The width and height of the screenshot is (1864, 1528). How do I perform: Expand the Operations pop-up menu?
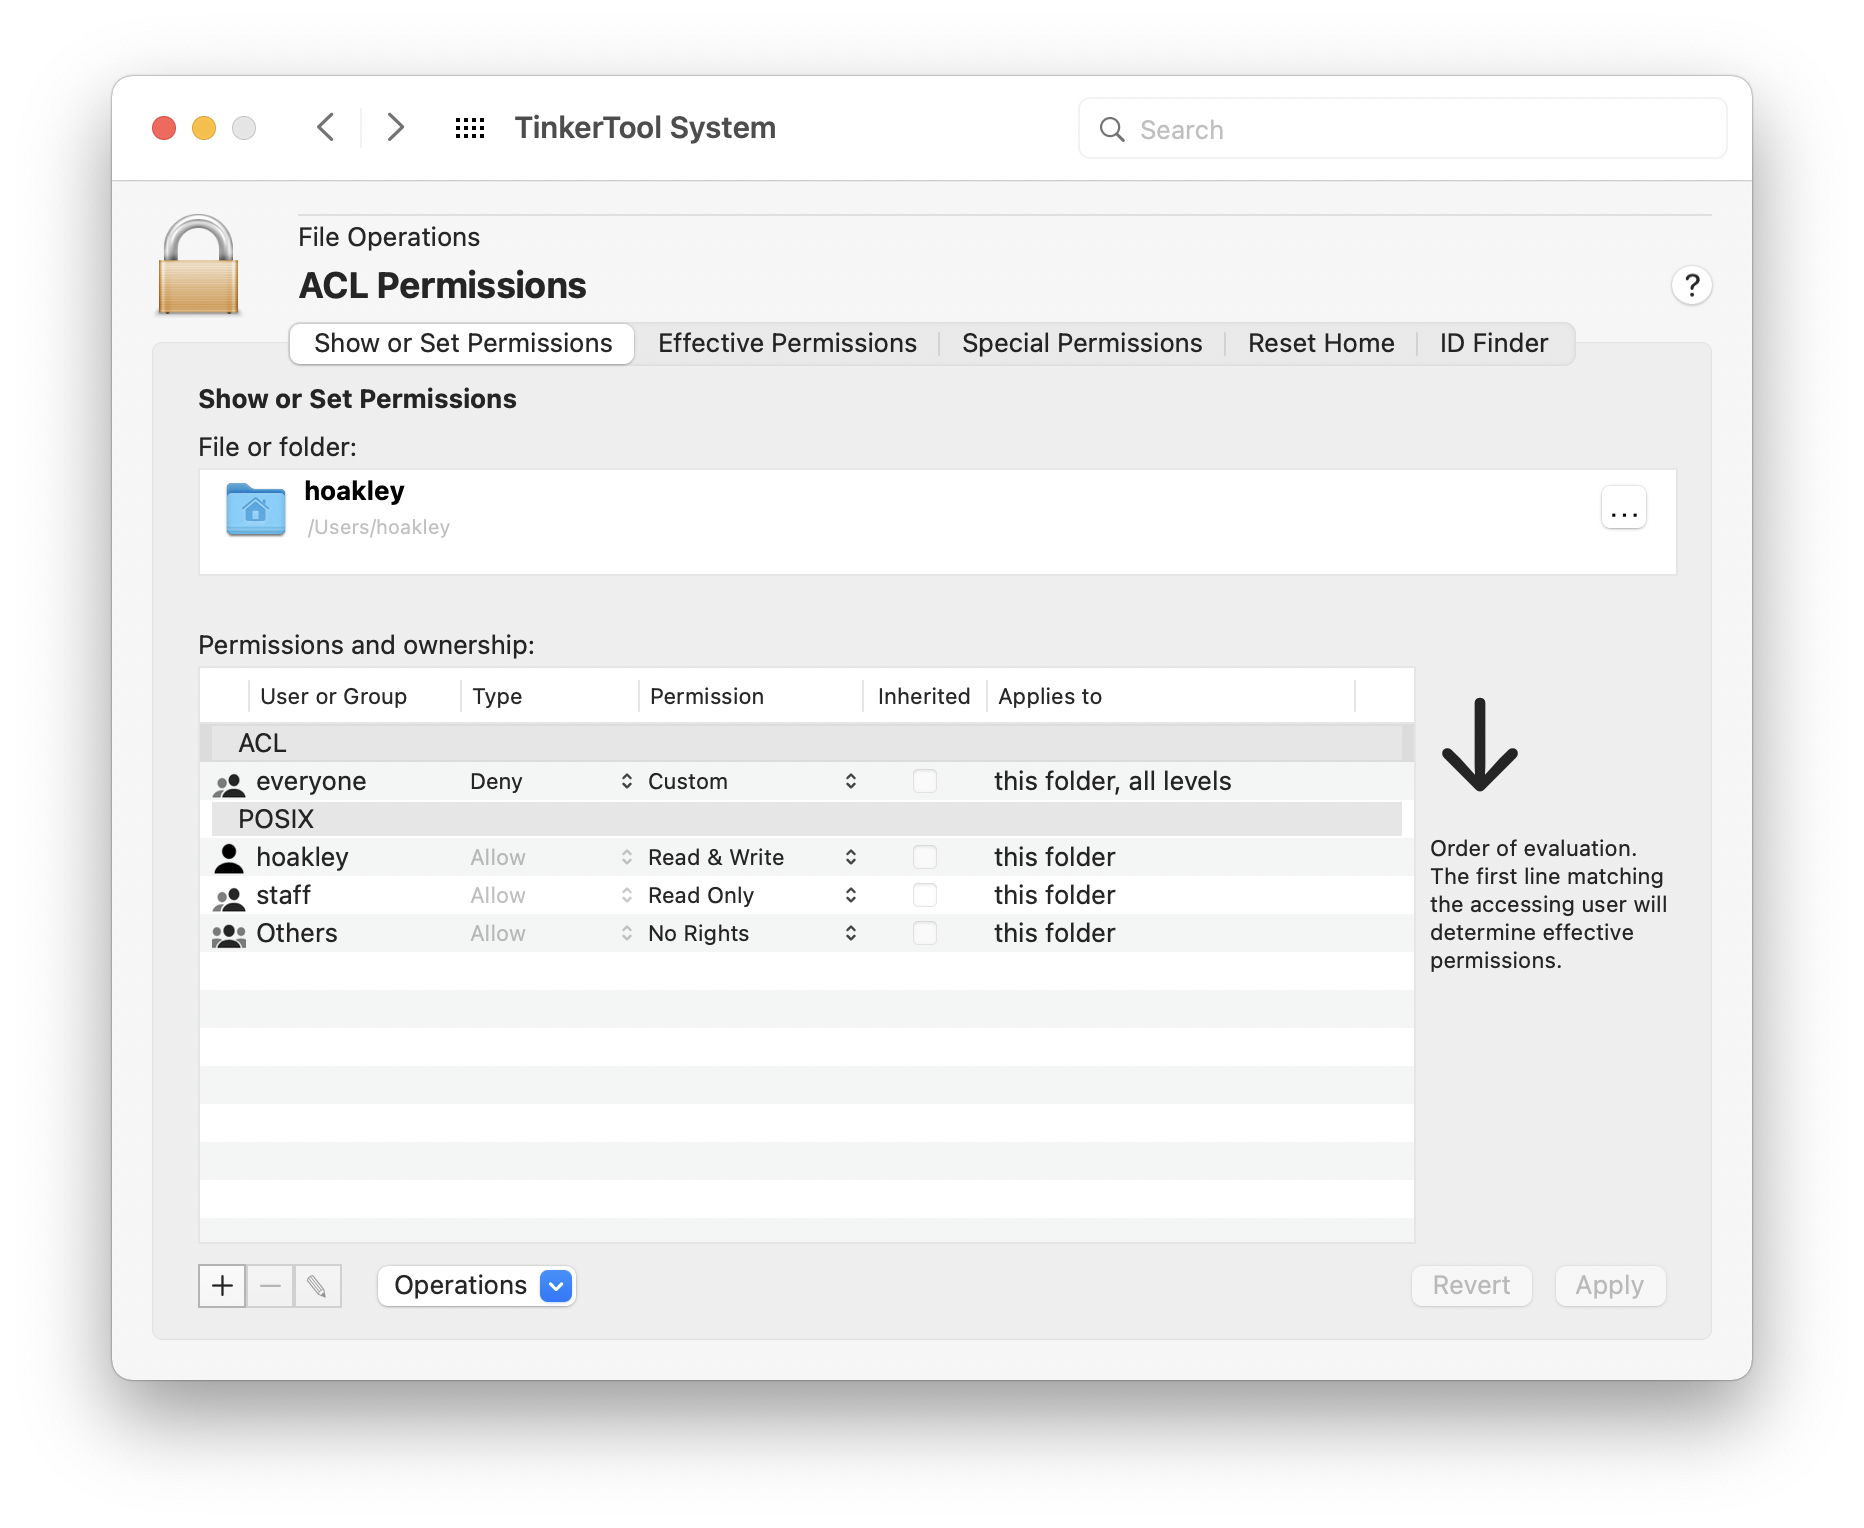[x=476, y=1286]
